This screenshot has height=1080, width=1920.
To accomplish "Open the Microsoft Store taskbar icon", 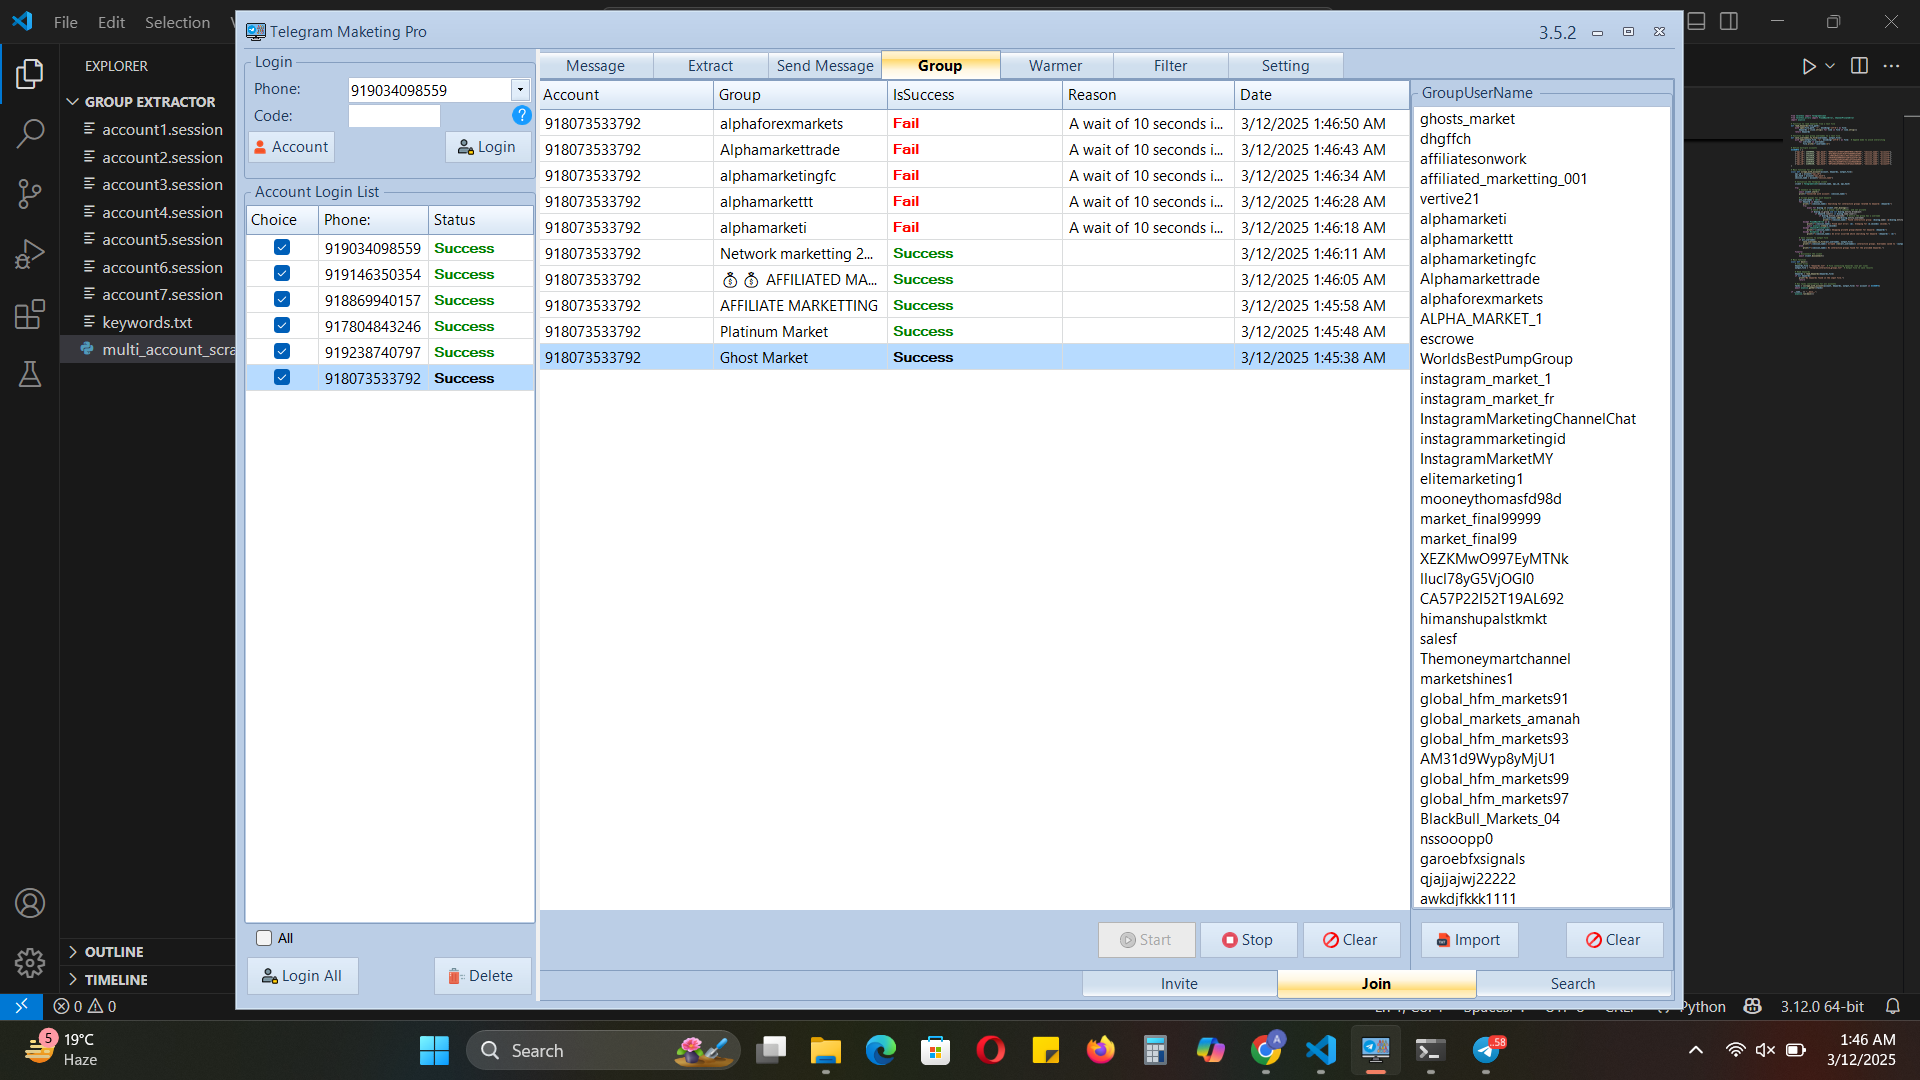I will click(x=935, y=1050).
